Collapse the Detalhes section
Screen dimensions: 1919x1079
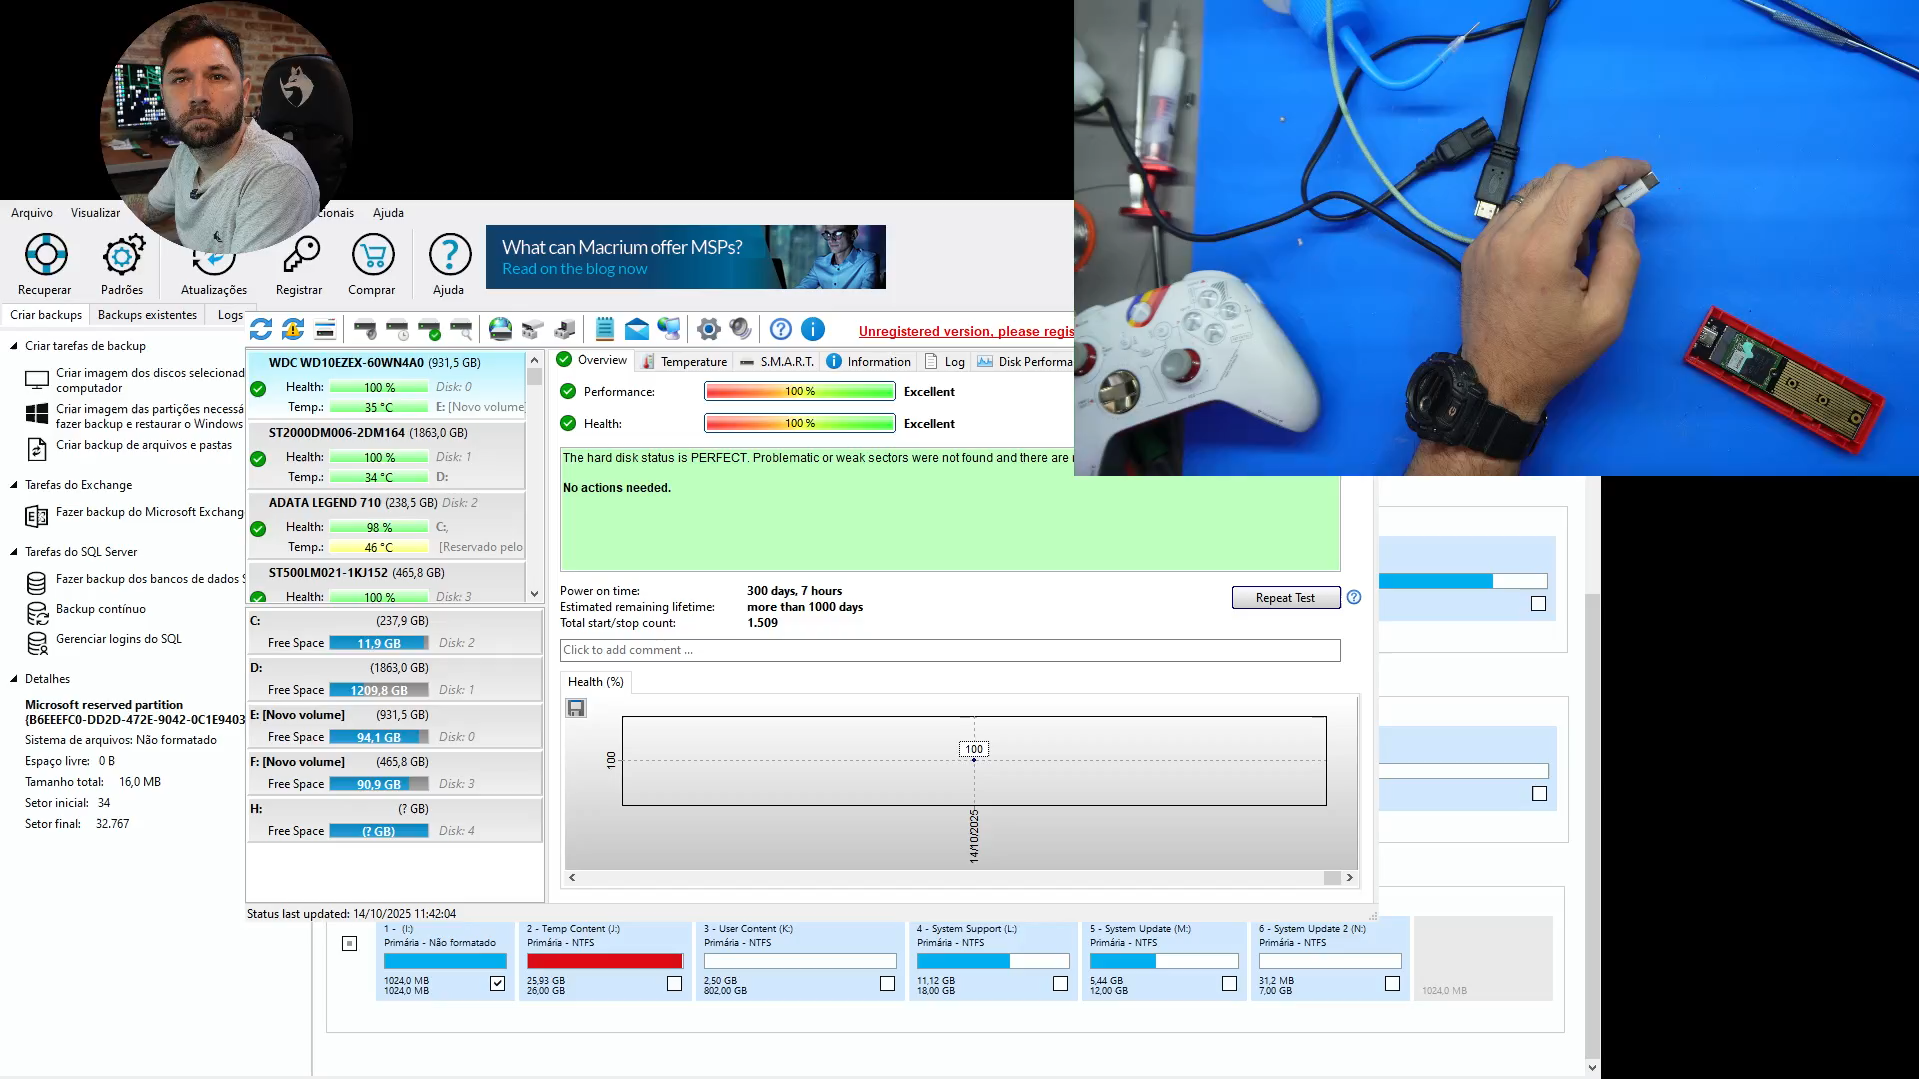[14, 679]
